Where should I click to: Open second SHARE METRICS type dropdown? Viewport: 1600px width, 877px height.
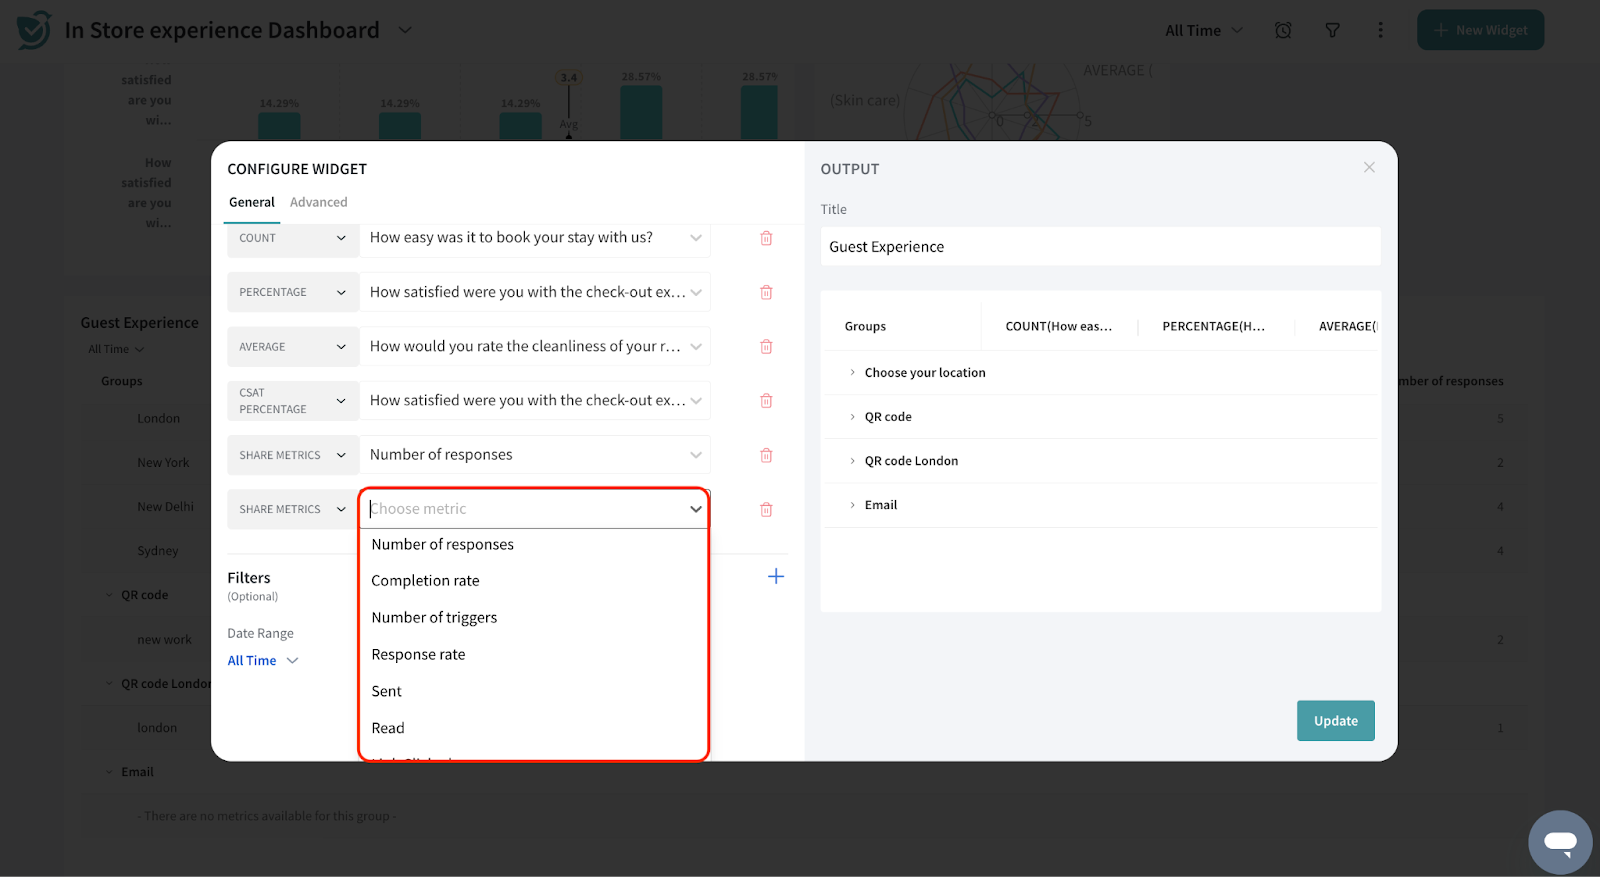coord(293,509)
